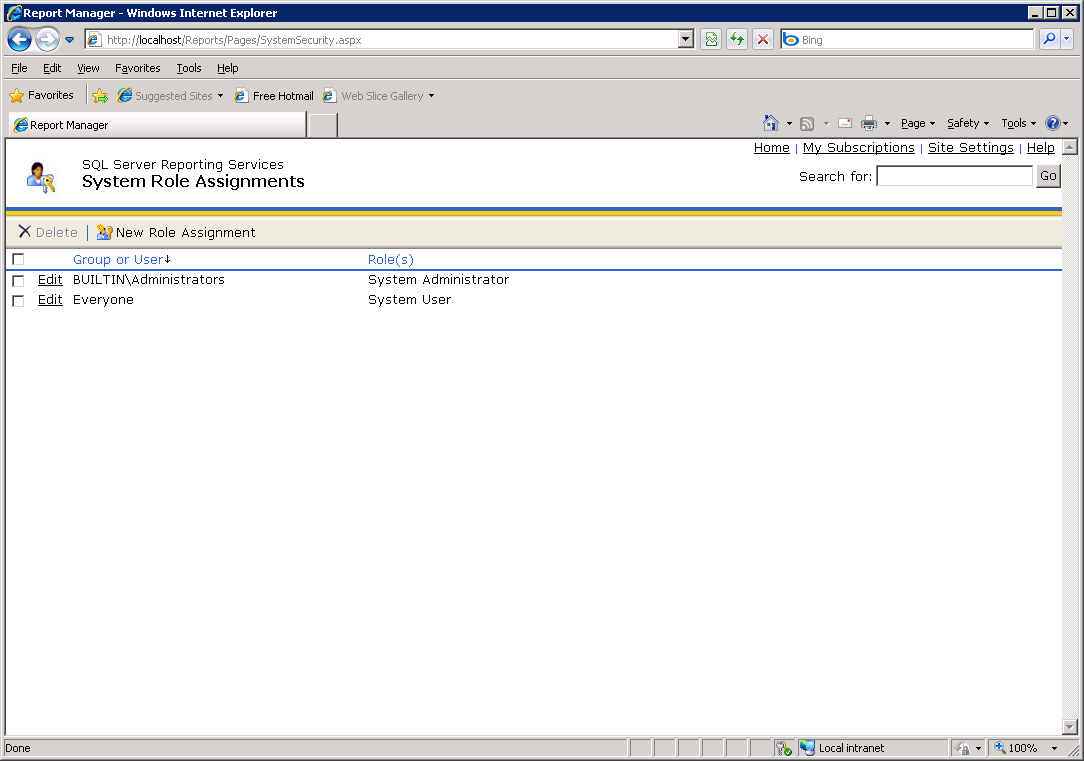Click the System Administrator role text
Viewport: 1084px width, 761px height.
click(x=438, y=279)
